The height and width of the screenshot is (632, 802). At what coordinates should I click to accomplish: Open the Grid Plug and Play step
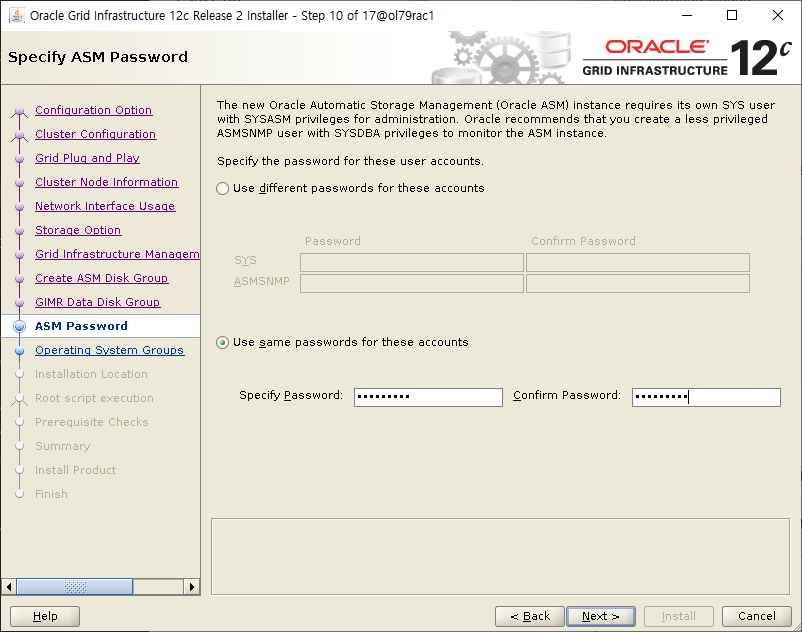pyautogui.click(x=87, y=158)
